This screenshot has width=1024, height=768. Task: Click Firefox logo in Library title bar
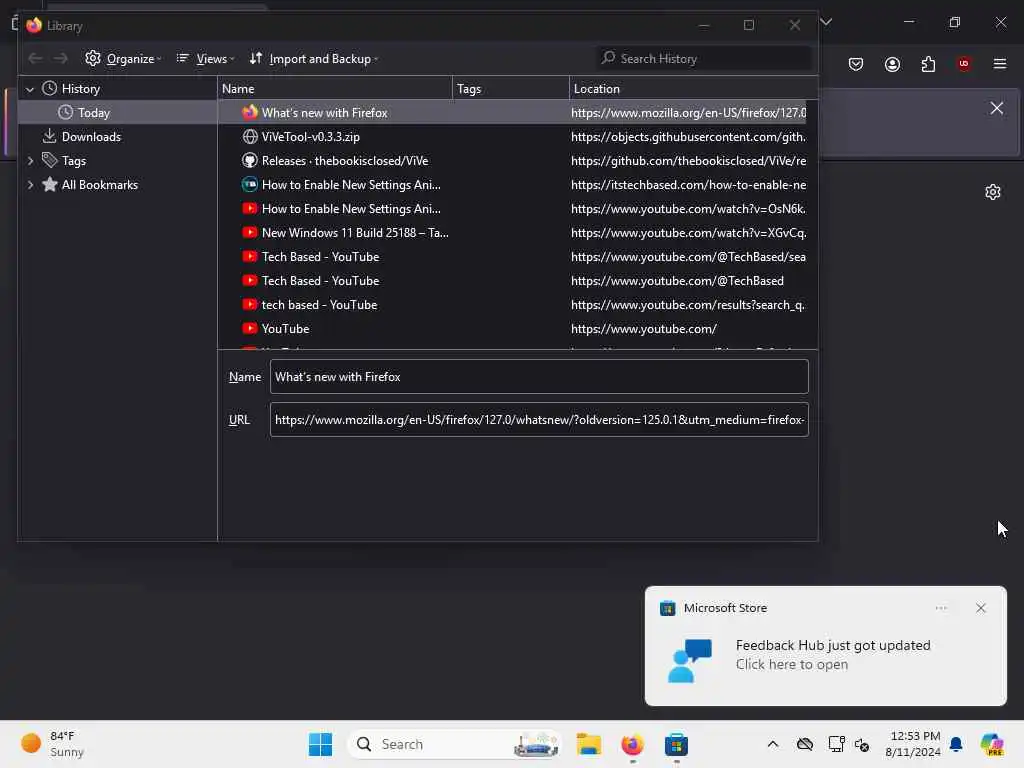34,25
